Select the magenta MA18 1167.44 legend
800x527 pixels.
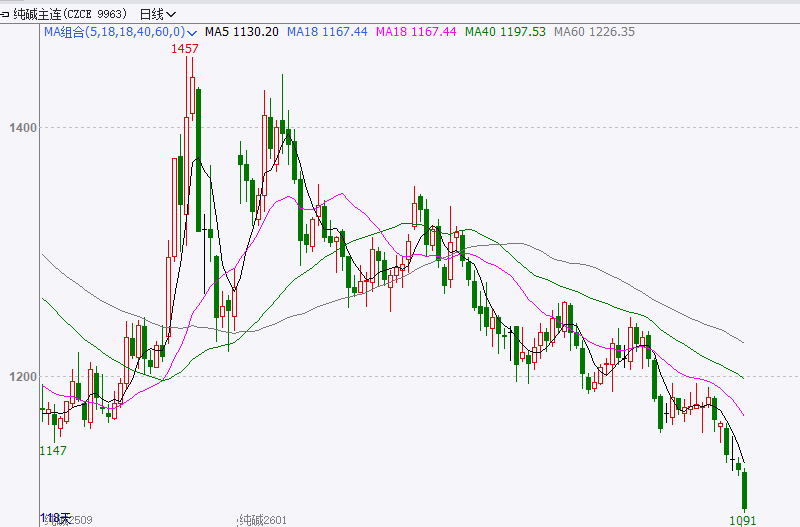pos(416,32)
